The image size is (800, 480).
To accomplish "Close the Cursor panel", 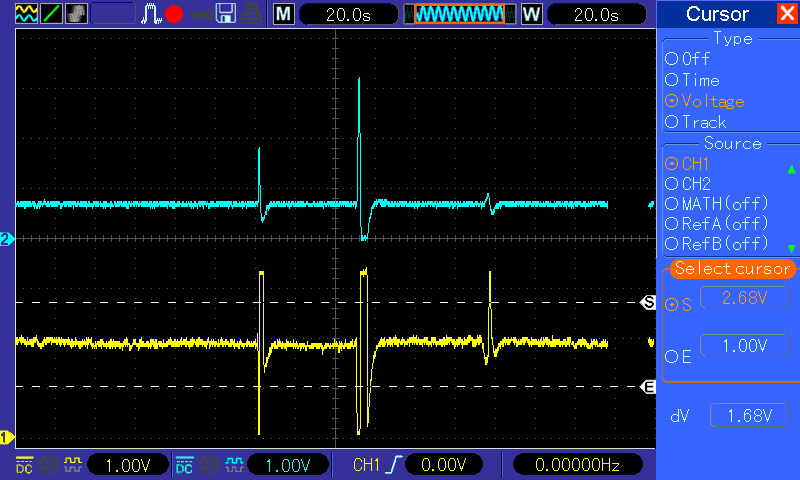I will click(x=787, y=13).
